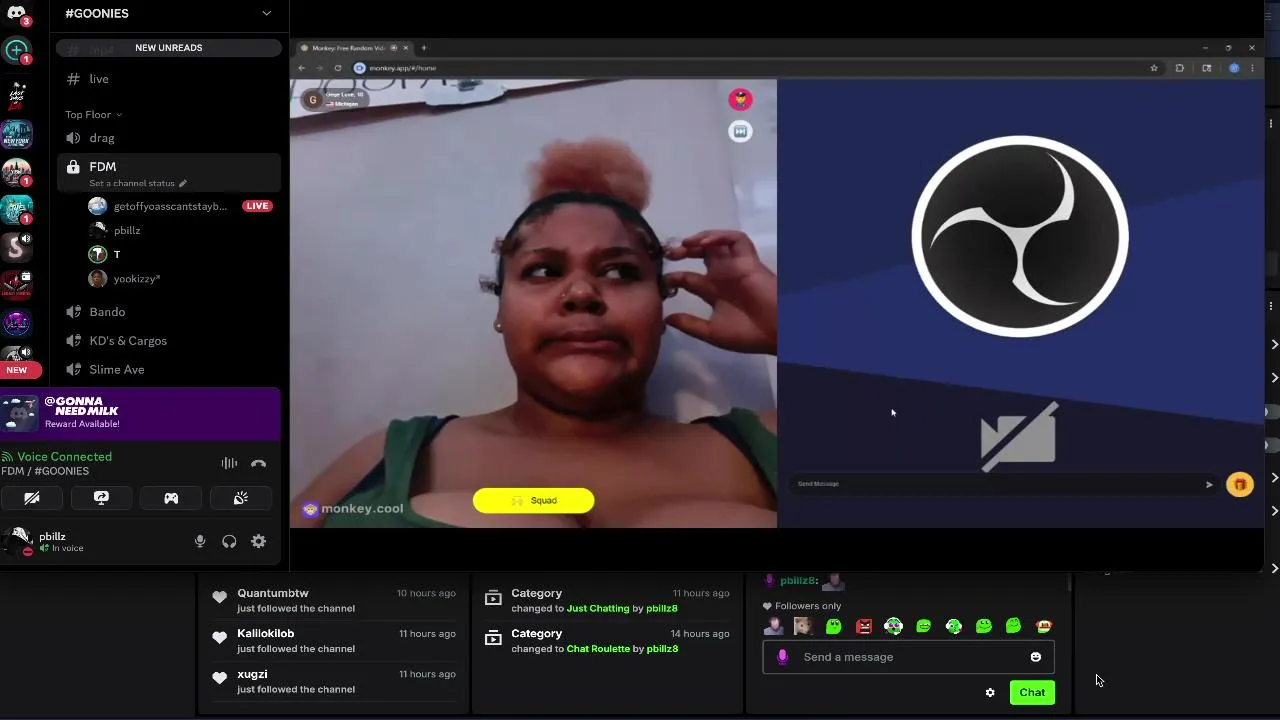Click the Squad button on Monkey video
Viewport: 1280px width, 720px height.
click(533, 500)
